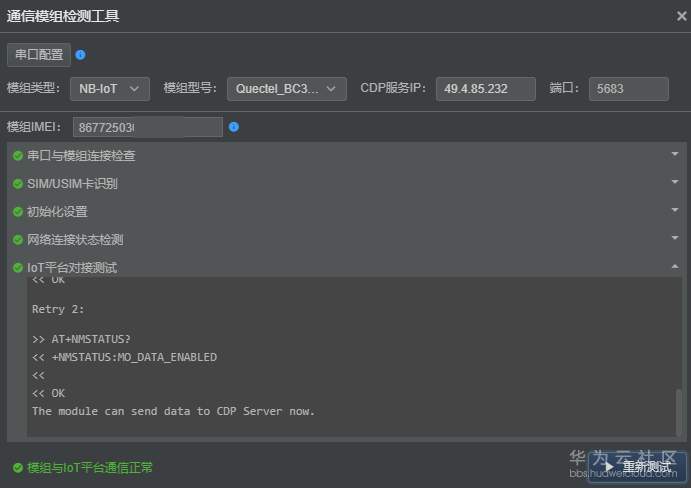Screen dimensions: 691x488
Task: Select the SIM/USIM卡识别 row label
Action: [x=72, y=184]
